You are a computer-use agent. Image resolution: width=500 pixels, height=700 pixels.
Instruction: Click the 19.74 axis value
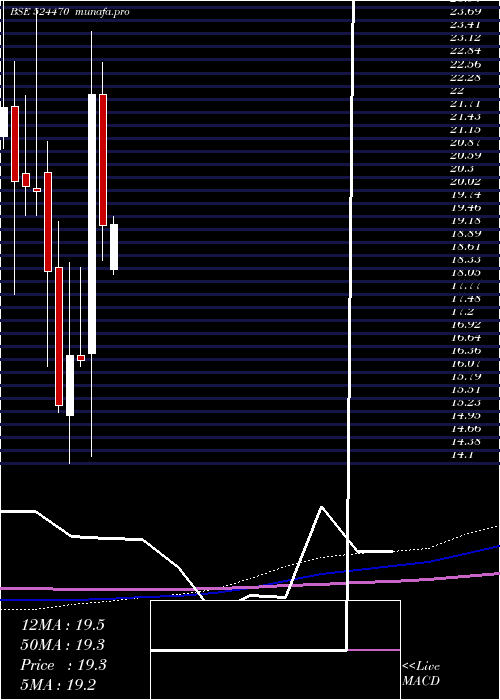[x=465, y=195]
